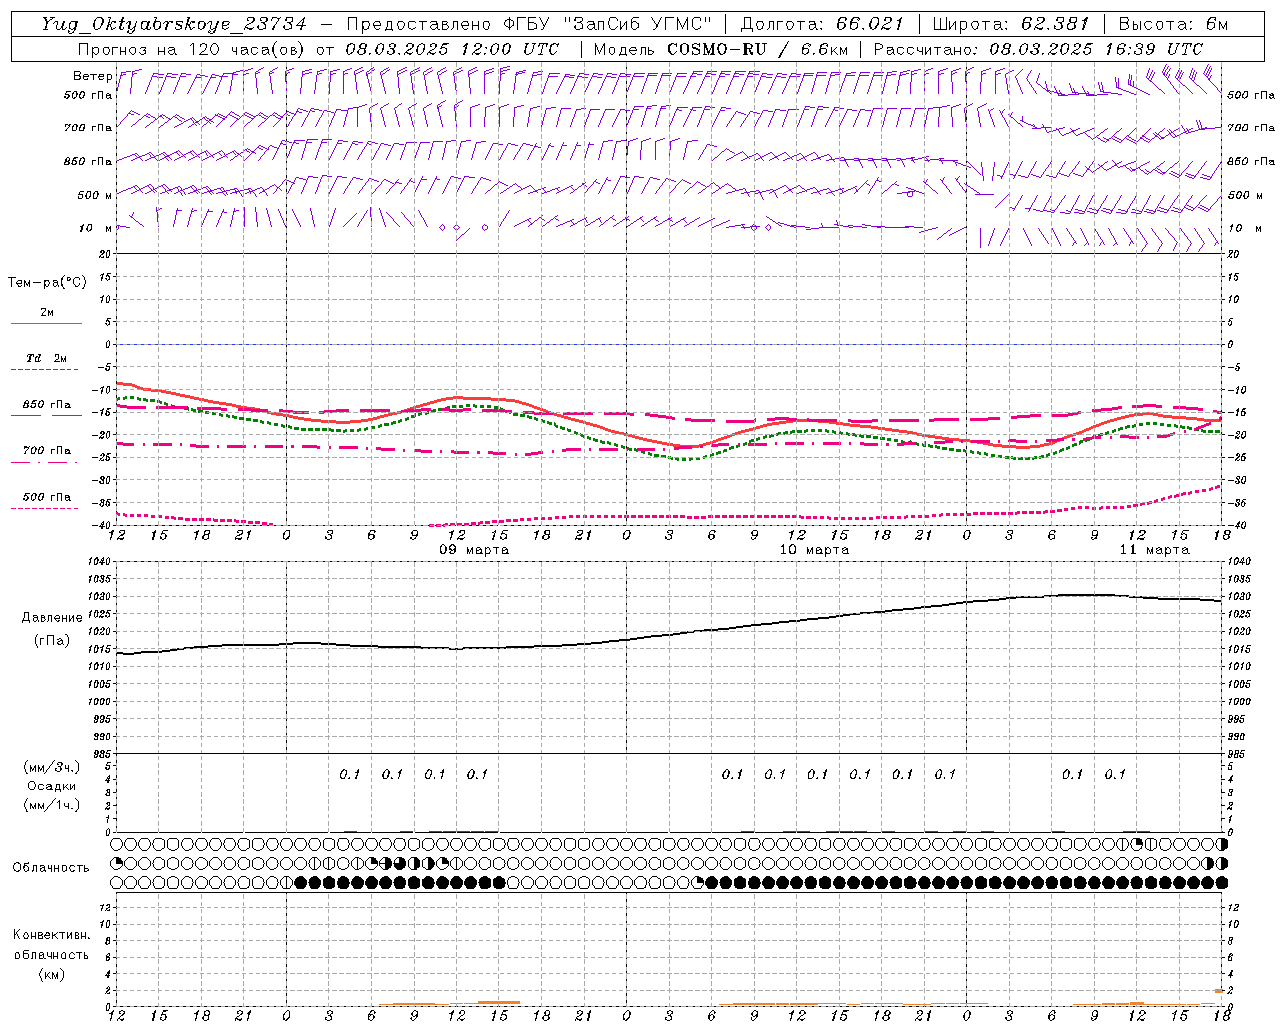Click the dotted 500 гПа temperature legend line
The width and height of the screenshot is (1280, 1024).
[46, 509]
